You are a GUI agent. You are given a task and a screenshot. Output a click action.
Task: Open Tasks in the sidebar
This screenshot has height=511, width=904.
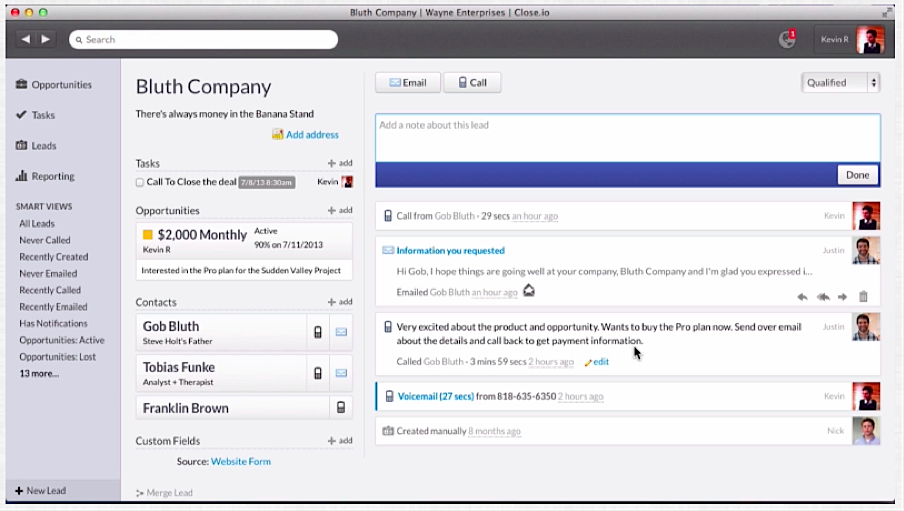(x=35, y=115)
